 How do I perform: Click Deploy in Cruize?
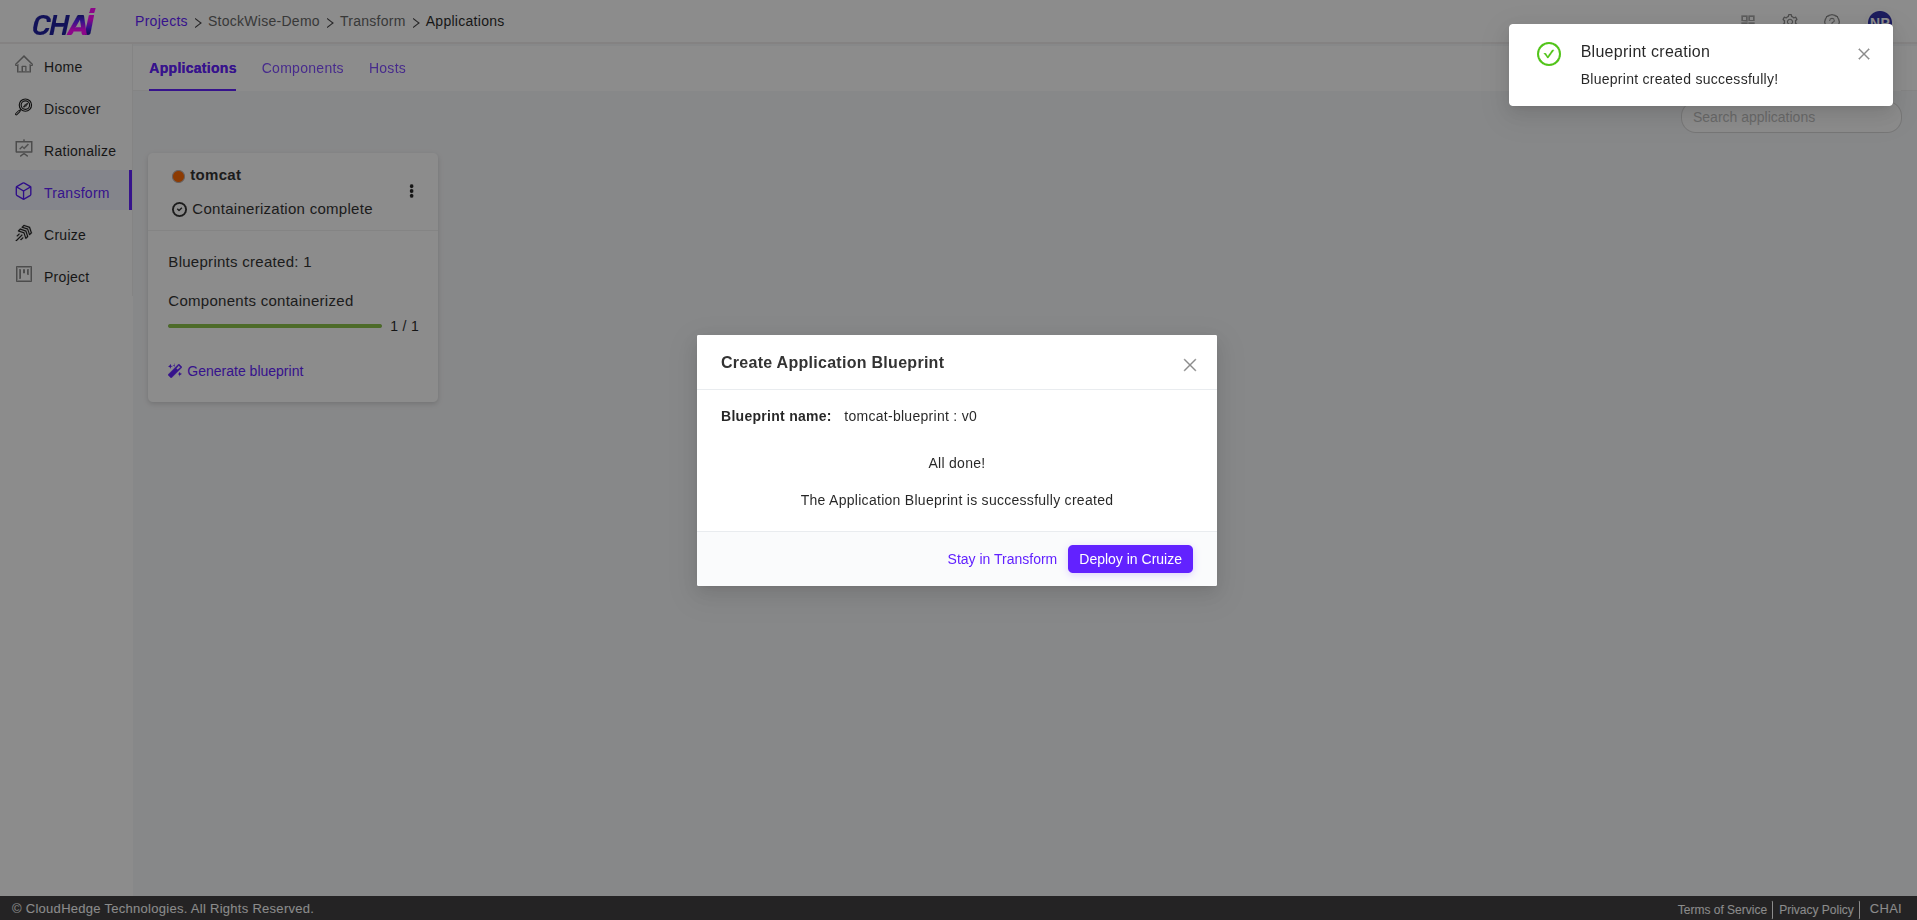tap(1129, 559)
